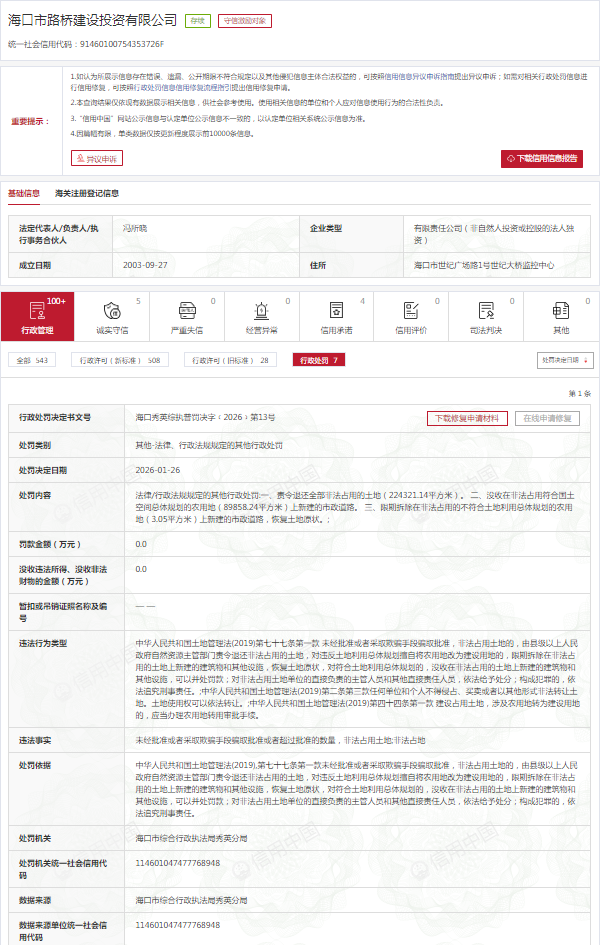
Task: Click the 其他 category icon
Action: (x=561, y=310)
